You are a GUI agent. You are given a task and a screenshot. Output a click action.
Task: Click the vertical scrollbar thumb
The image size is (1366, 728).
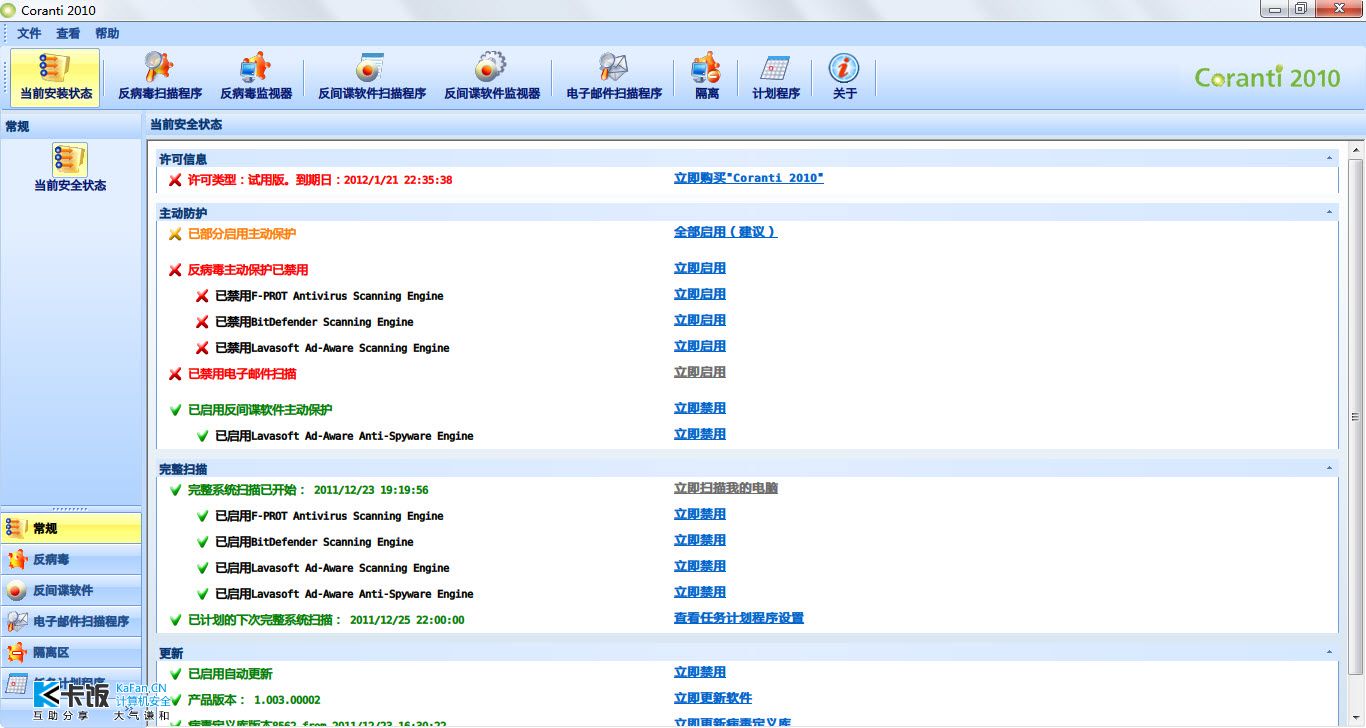pos(1356,416)
